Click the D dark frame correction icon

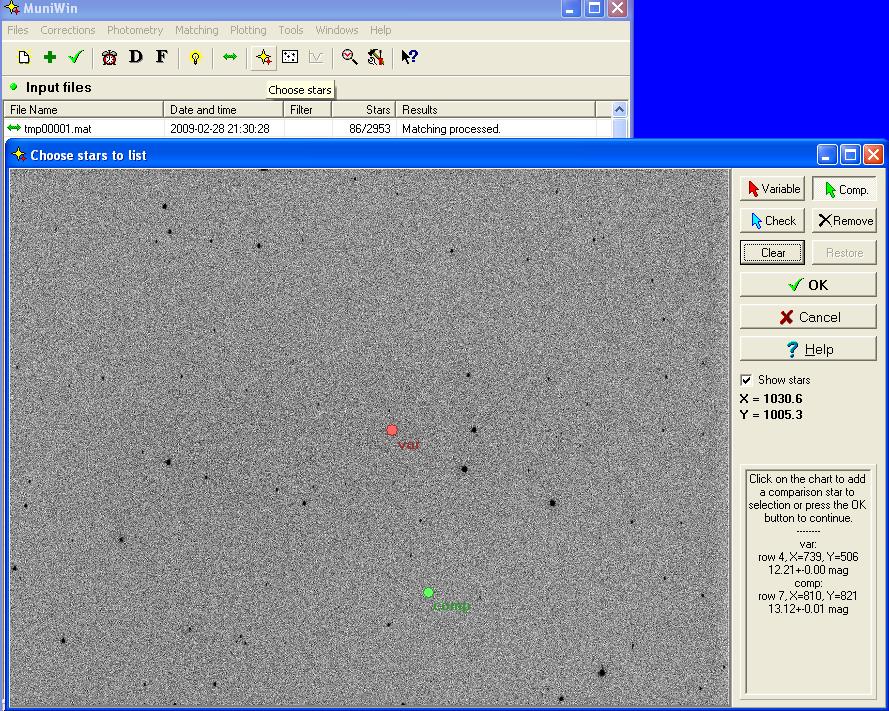(x=136, y=58)
